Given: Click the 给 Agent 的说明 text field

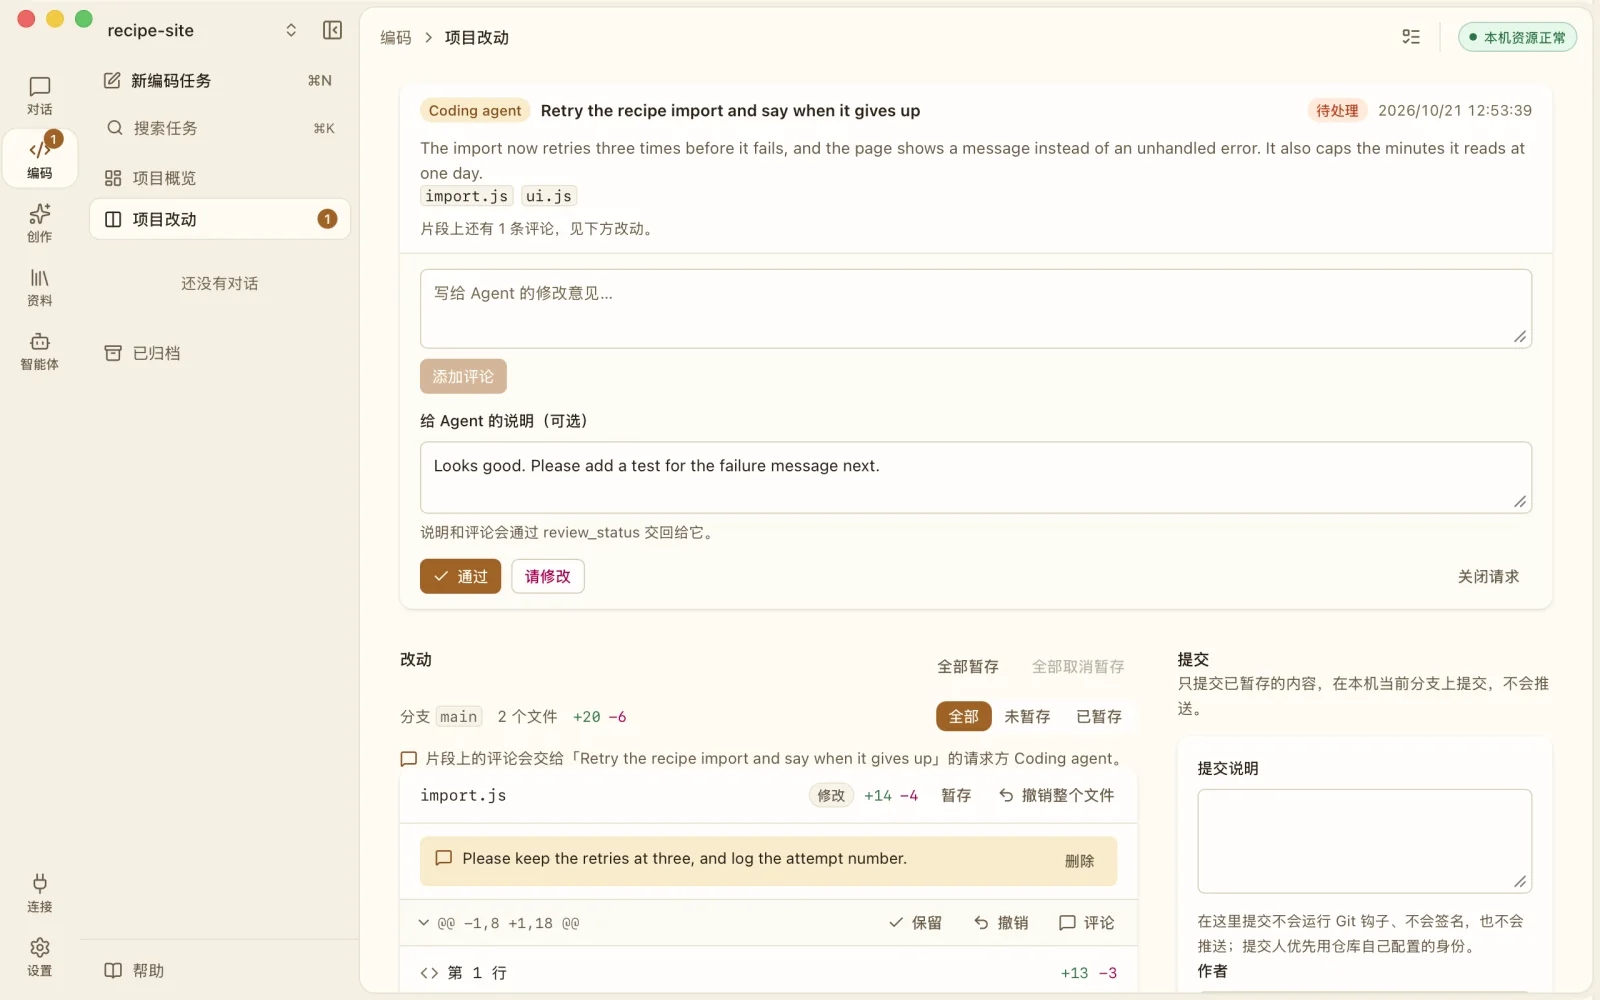Looking at the screenshot, I should pyautogui.click(x=976, y=478).
